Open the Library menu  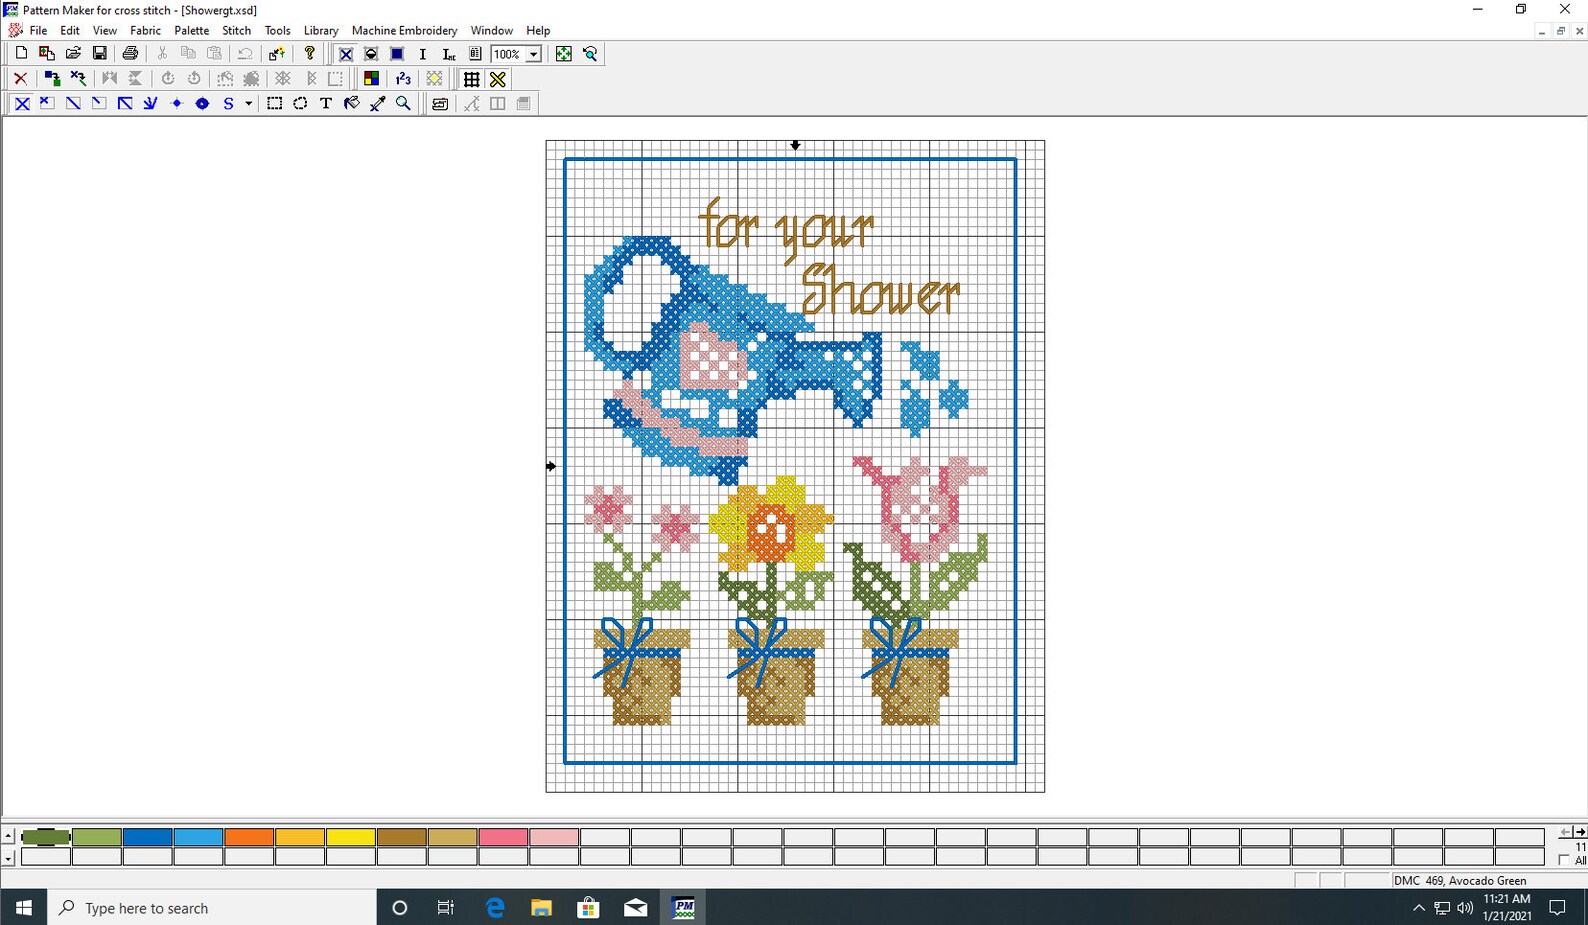pyautogui.click(x=321, y=31)
